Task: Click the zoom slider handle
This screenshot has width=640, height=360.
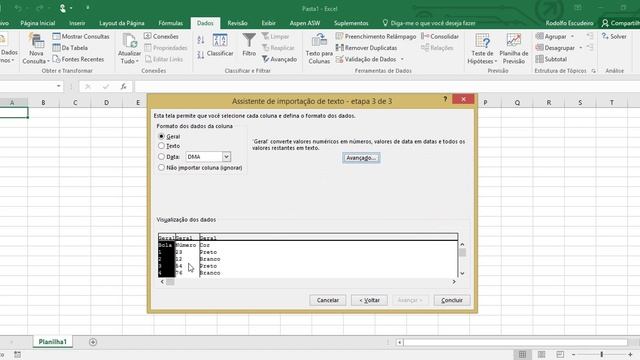Action: point(602,354)
